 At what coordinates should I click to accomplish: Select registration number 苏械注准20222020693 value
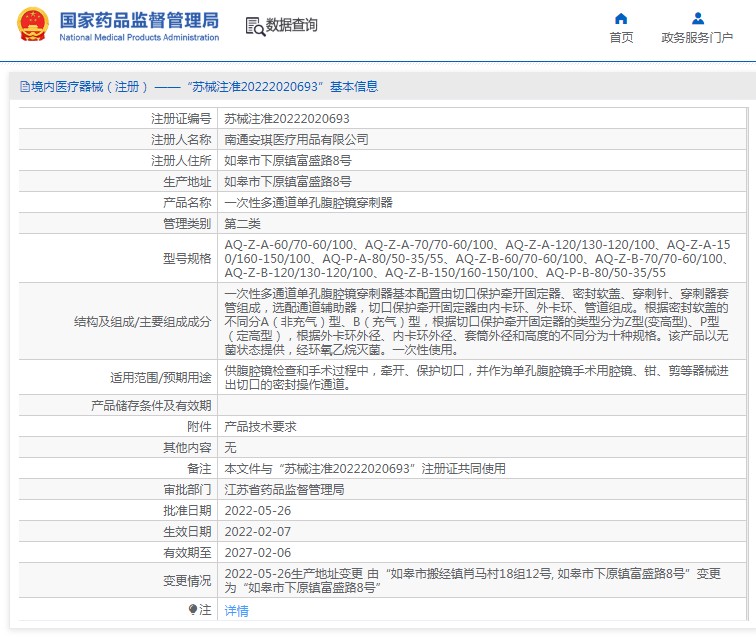pyautogui.click(x=287, y=119)
